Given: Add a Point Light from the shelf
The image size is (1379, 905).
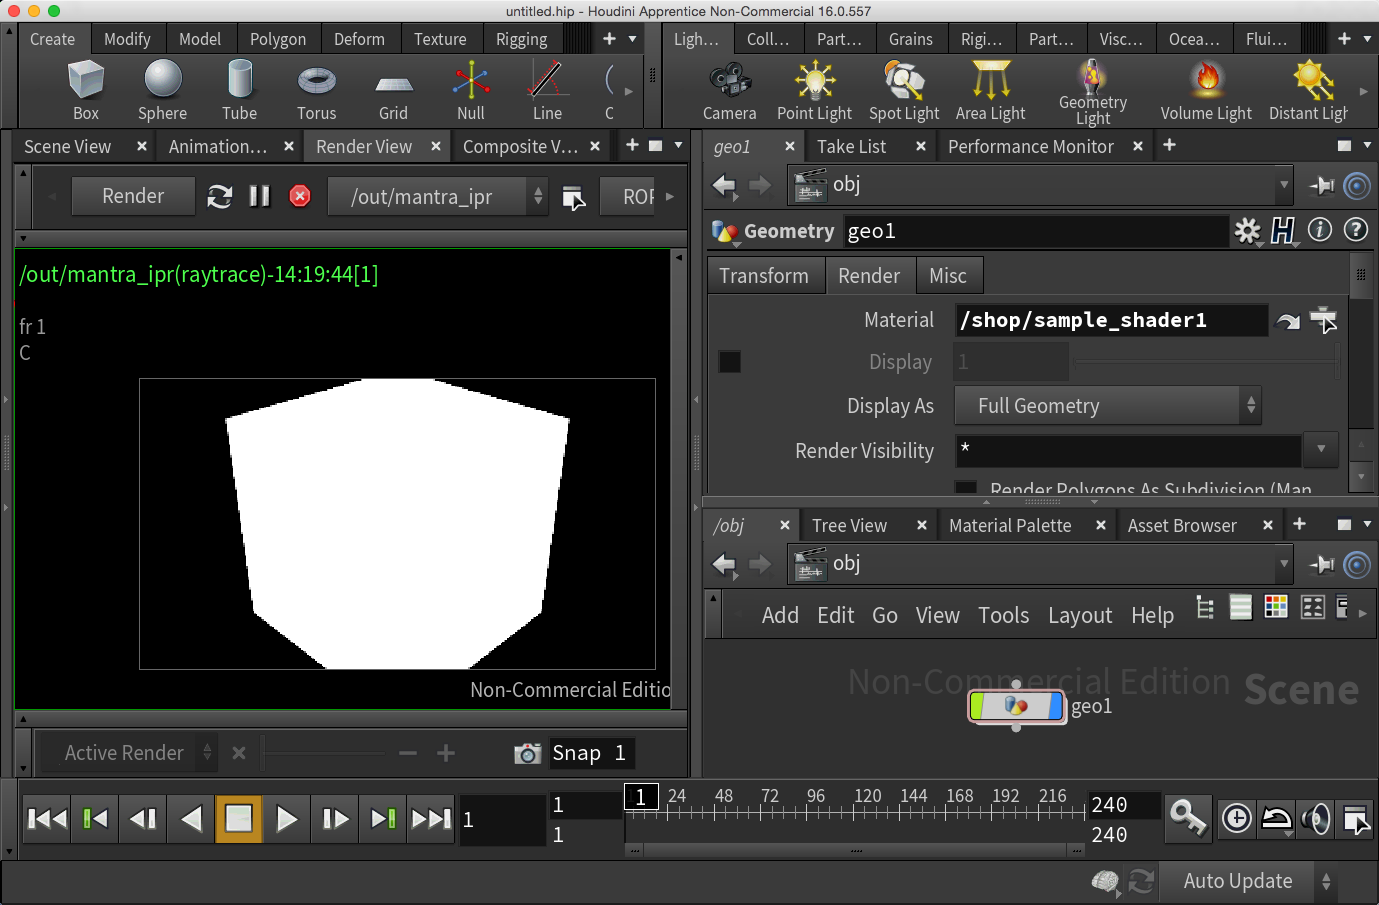Looking at the screenshot, I should pos(814,90).
